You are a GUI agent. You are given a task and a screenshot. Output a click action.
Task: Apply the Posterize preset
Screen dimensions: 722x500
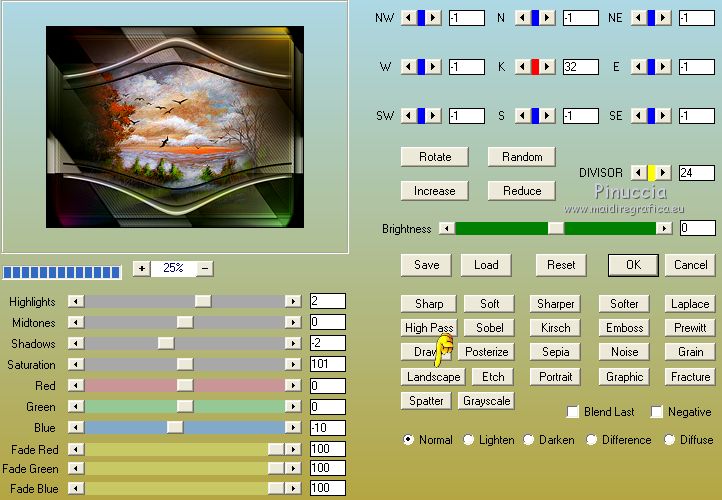[x=486, y=352]
